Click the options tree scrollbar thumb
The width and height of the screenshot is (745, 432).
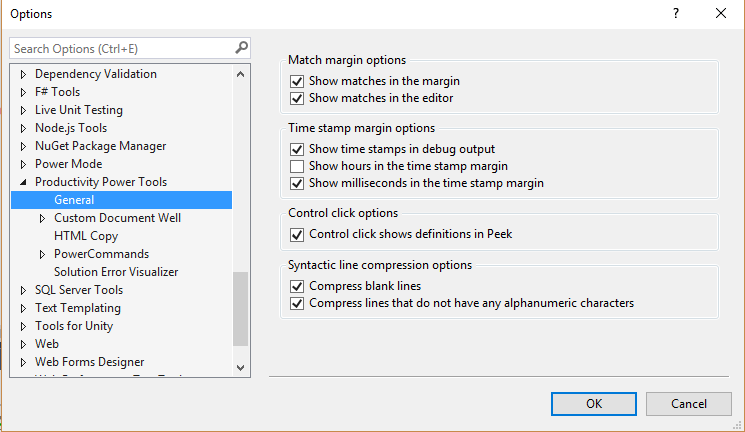pos(240,310)
